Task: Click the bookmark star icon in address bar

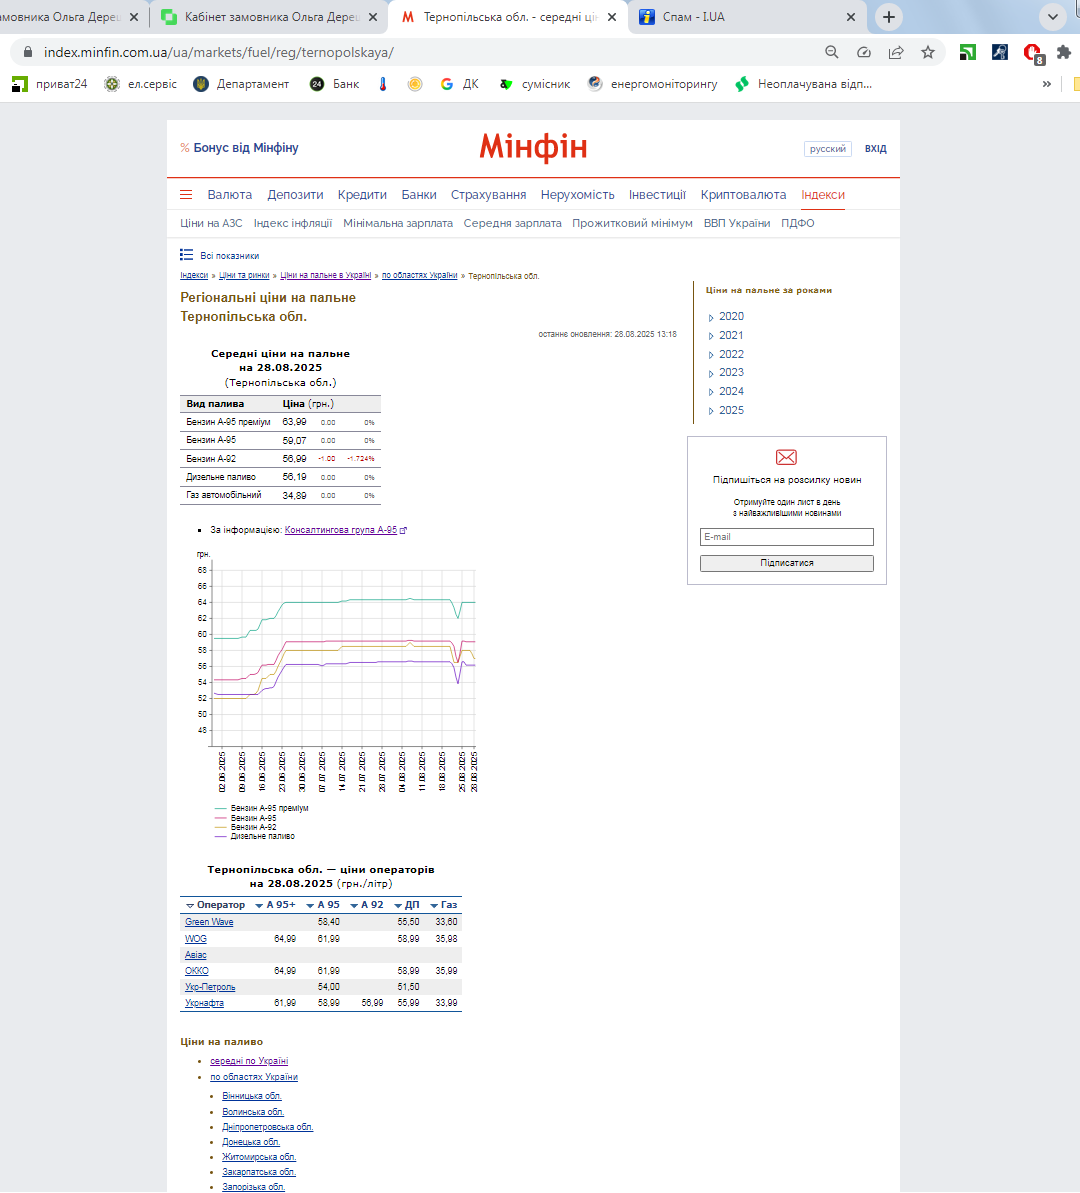Action: click(928, 52)
